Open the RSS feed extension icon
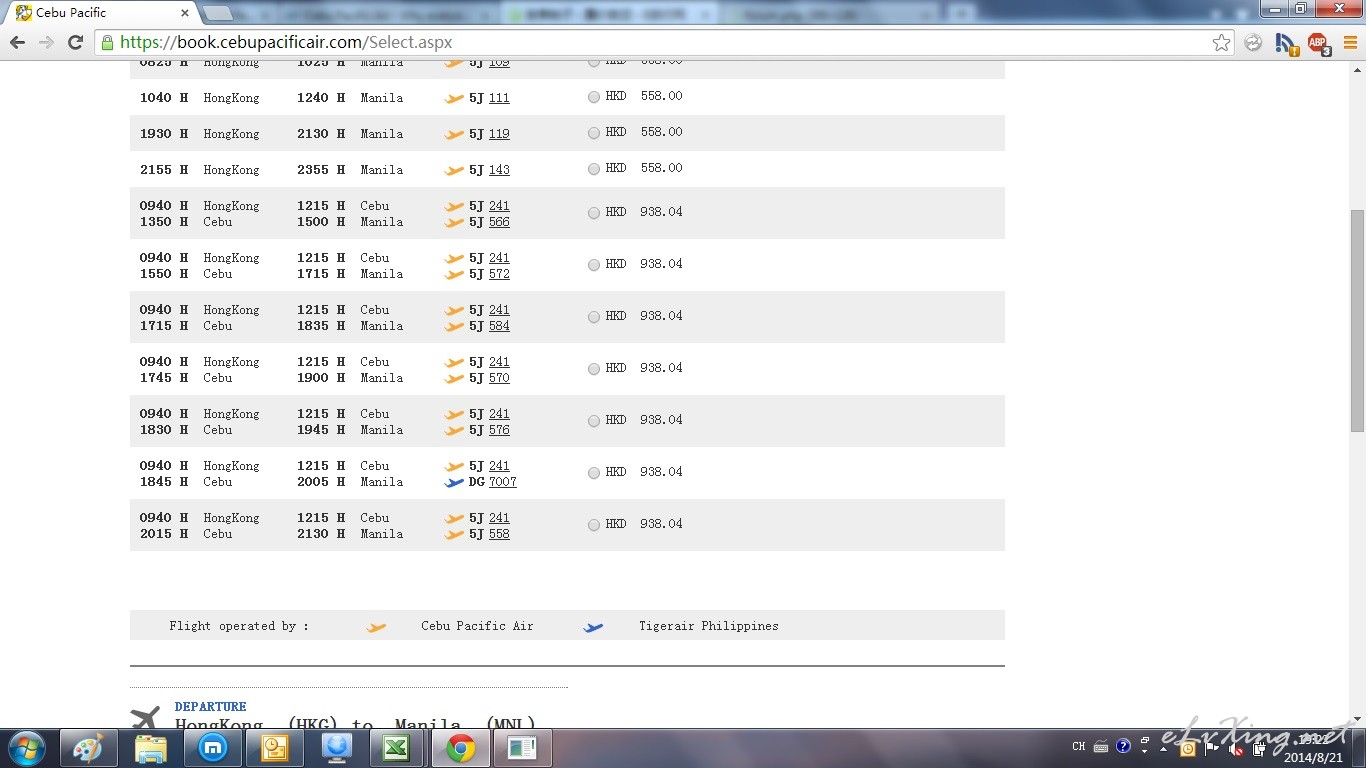Image resolution: width=1366 pixels, height=768 pixels. coord(1286,43)
